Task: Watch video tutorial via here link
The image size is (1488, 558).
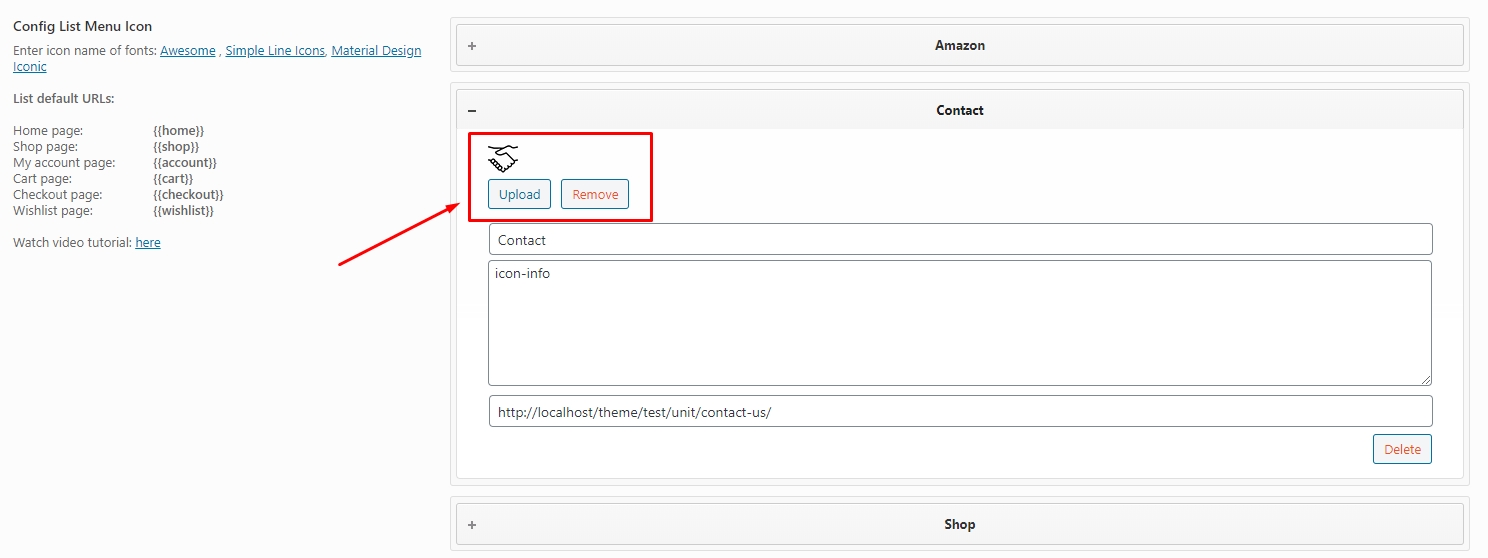Action: click(x=148, y=243)
